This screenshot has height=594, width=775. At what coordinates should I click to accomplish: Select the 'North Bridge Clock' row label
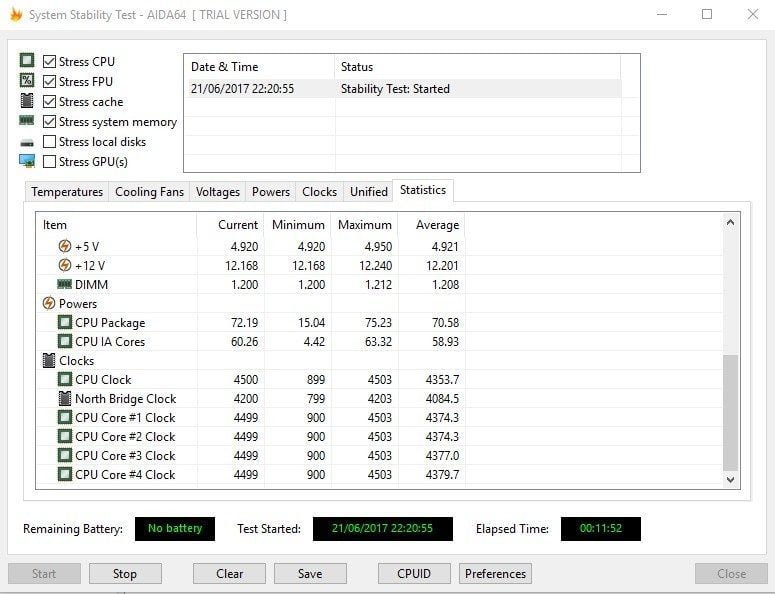coord(126,398)
